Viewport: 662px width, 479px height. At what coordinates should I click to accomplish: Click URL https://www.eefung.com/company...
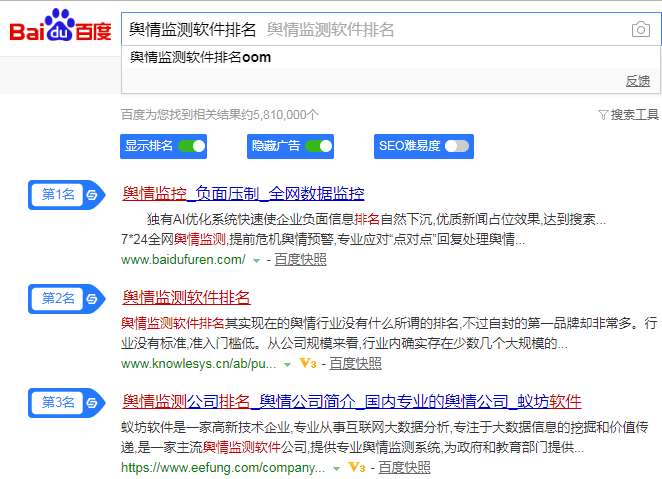[x=223, y=467]
